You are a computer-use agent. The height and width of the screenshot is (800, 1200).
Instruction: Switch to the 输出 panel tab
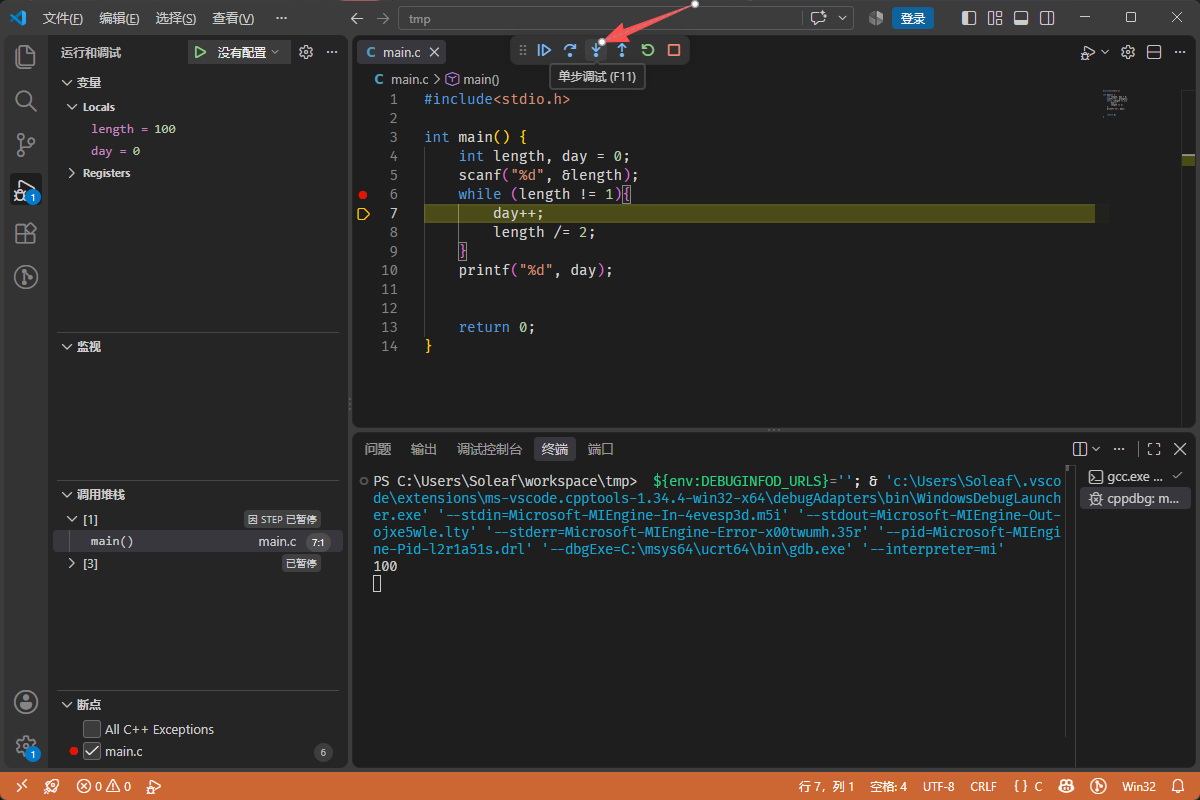[424, 449]
